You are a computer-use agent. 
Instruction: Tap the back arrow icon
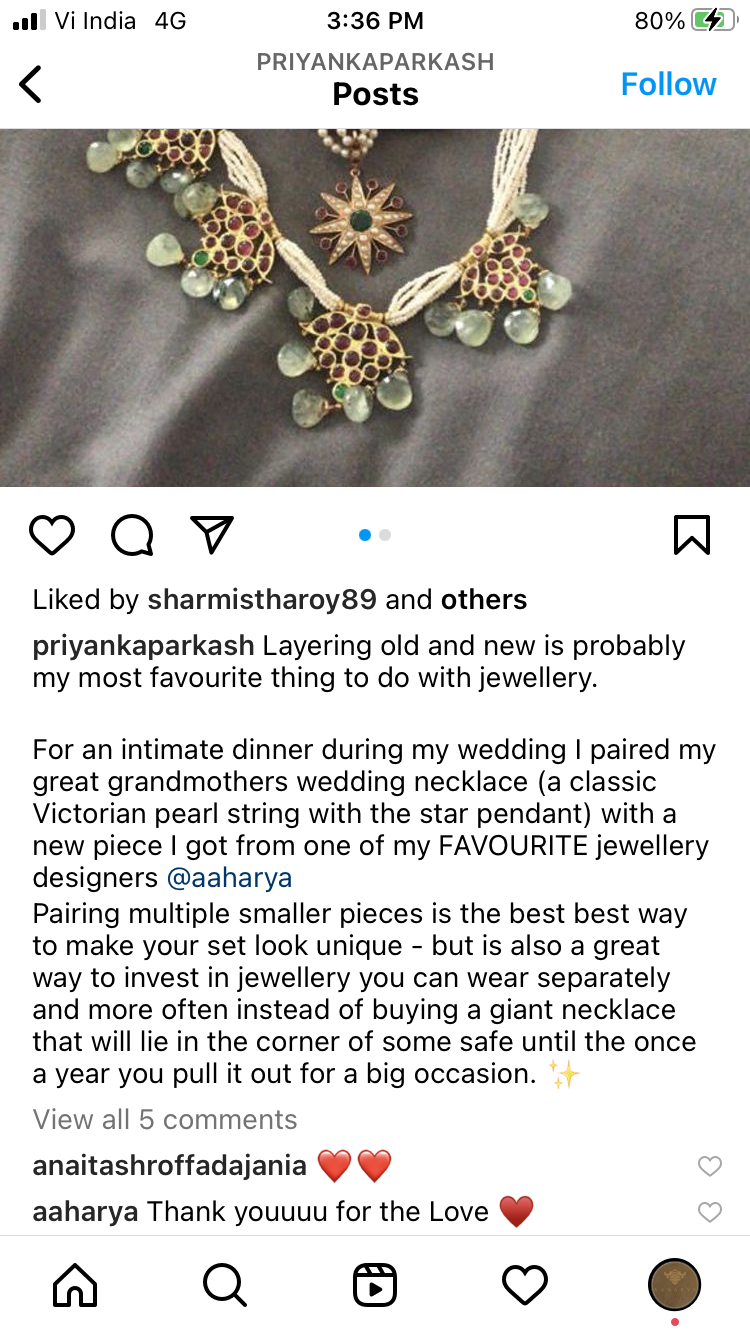click(32, 84)
